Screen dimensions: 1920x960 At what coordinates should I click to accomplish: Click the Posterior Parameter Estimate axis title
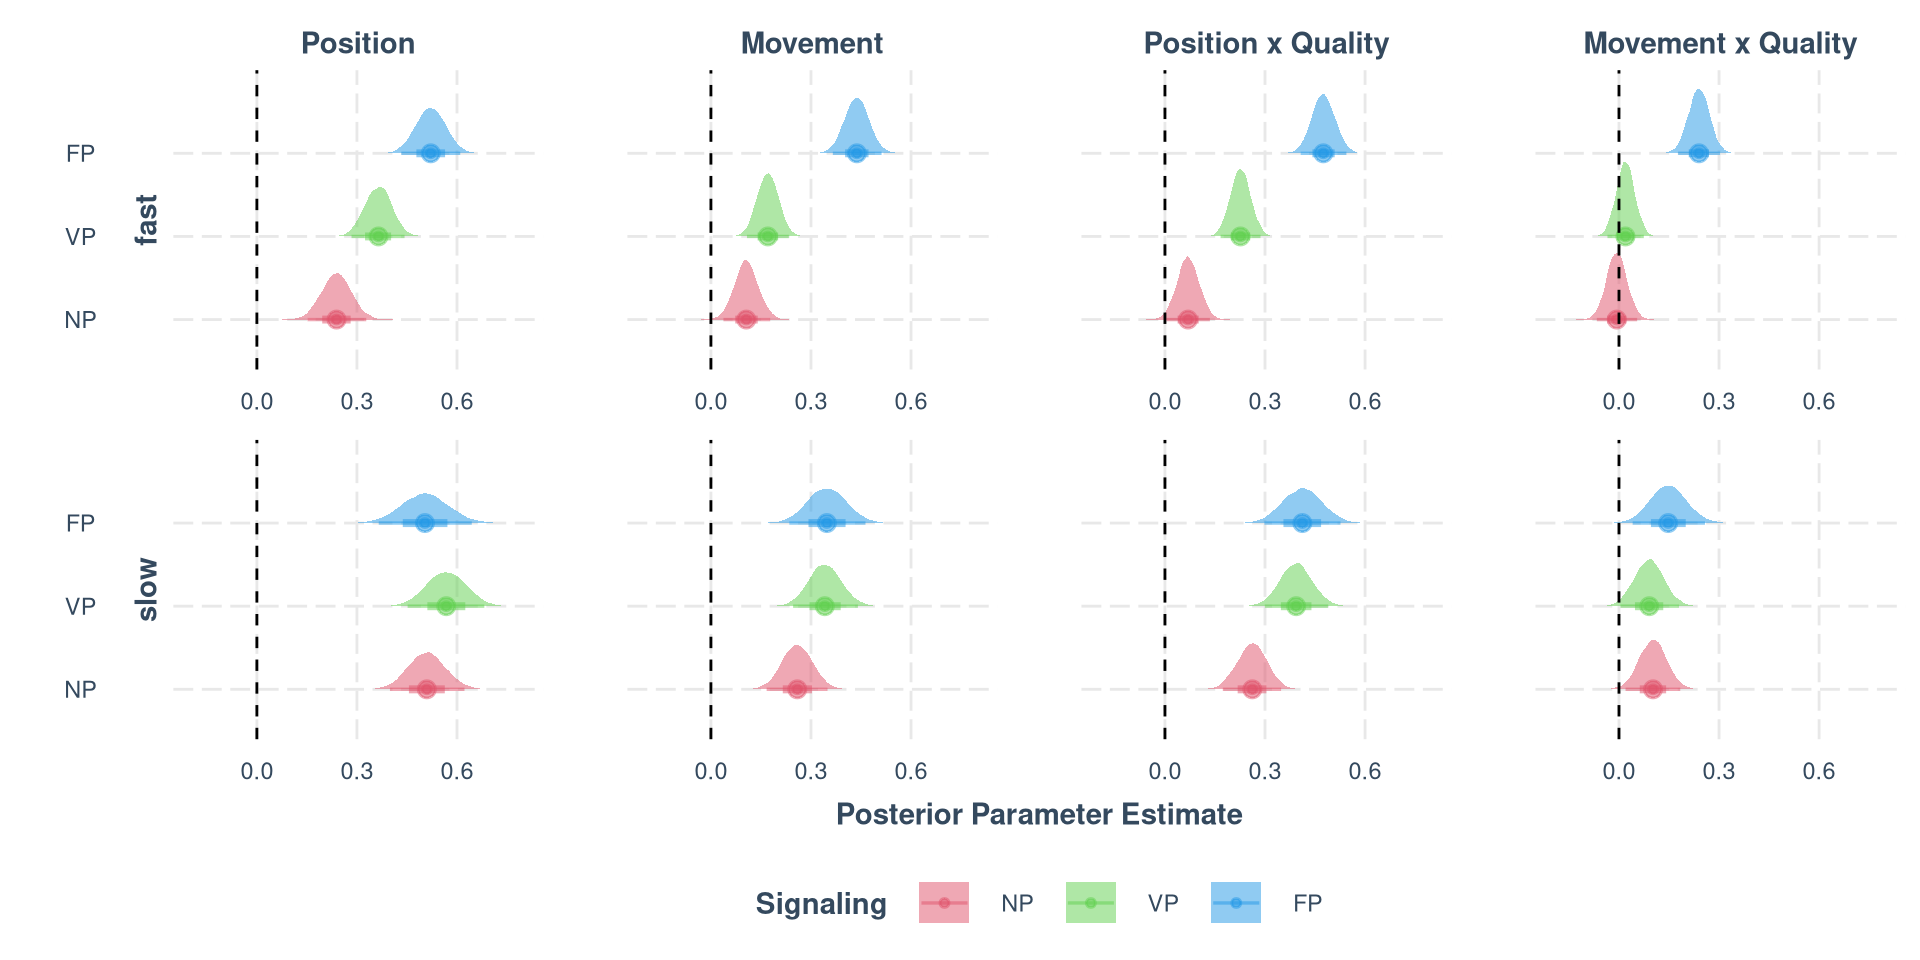point(1038,815)
